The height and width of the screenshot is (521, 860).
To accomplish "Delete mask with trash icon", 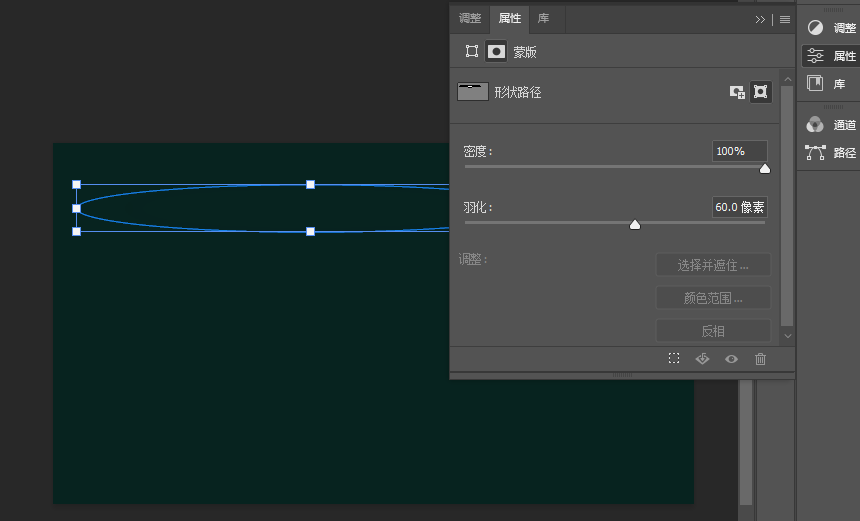I will [760, 359].
